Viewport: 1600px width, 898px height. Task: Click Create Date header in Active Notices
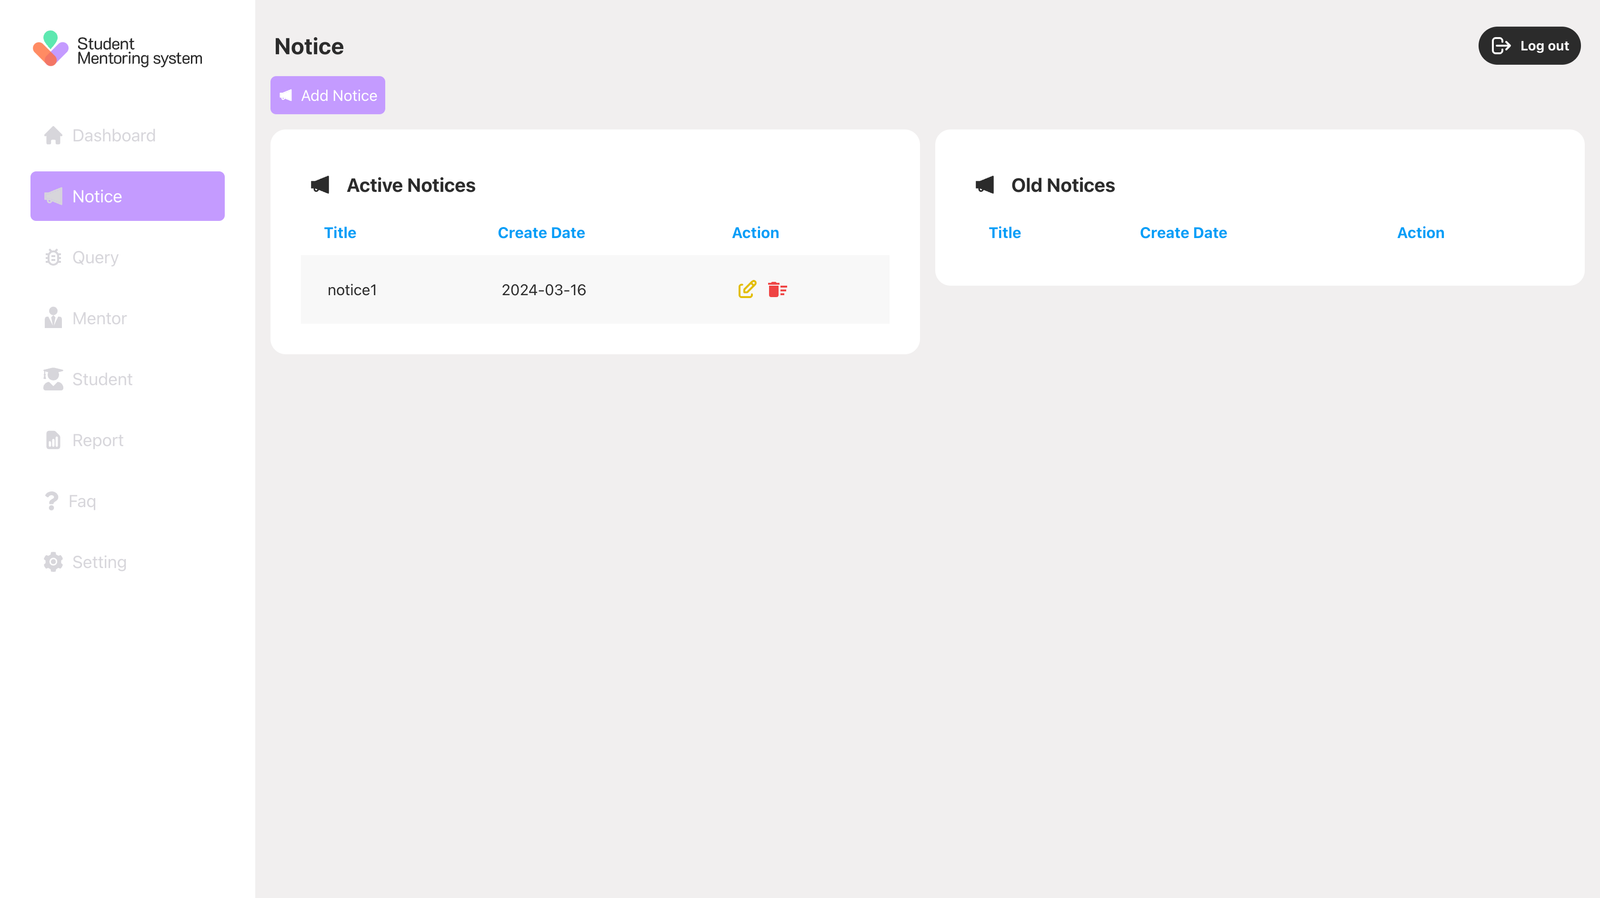(541, 232)
